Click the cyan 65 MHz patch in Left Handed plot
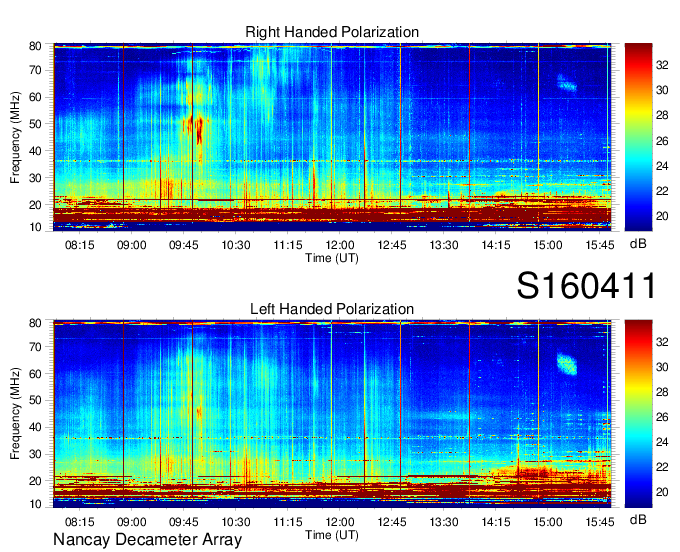Image resolution: width=680 pixels, height=552 pixels. pyautogui.click(x=567, y=364)
